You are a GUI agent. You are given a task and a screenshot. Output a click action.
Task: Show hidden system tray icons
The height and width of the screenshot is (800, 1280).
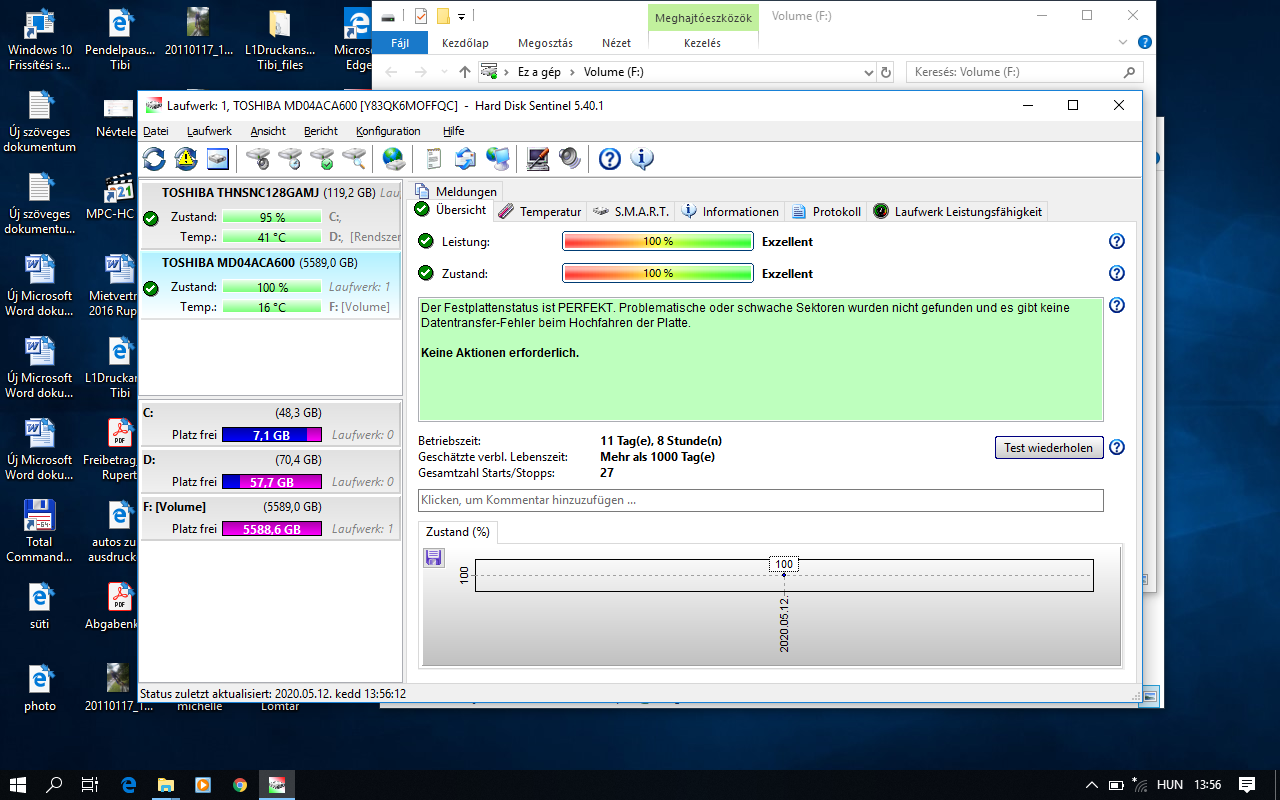(1091, 785)
